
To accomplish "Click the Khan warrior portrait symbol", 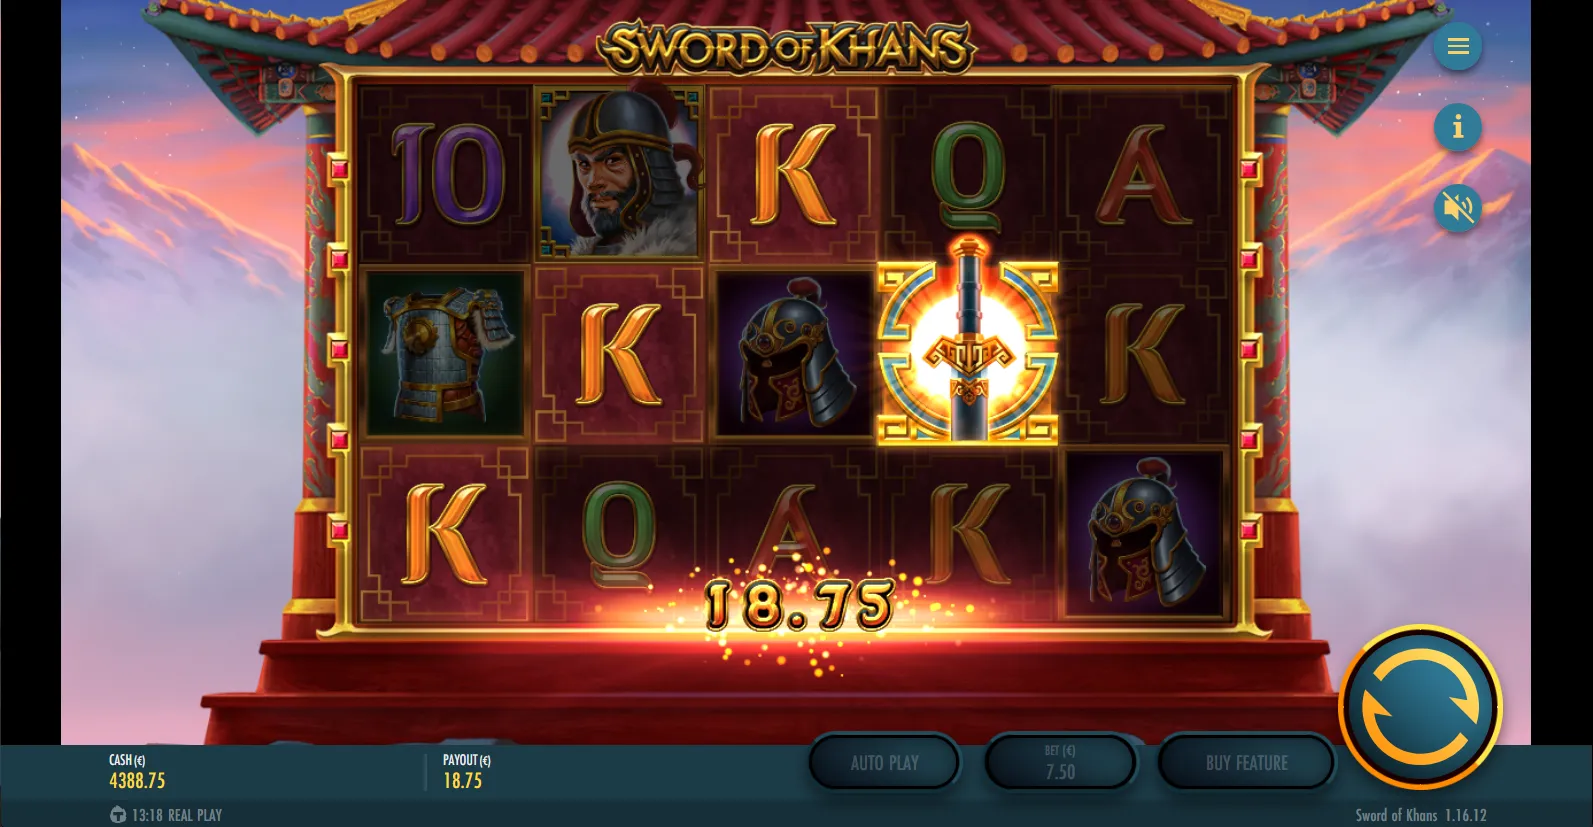I will pos(619,173).
